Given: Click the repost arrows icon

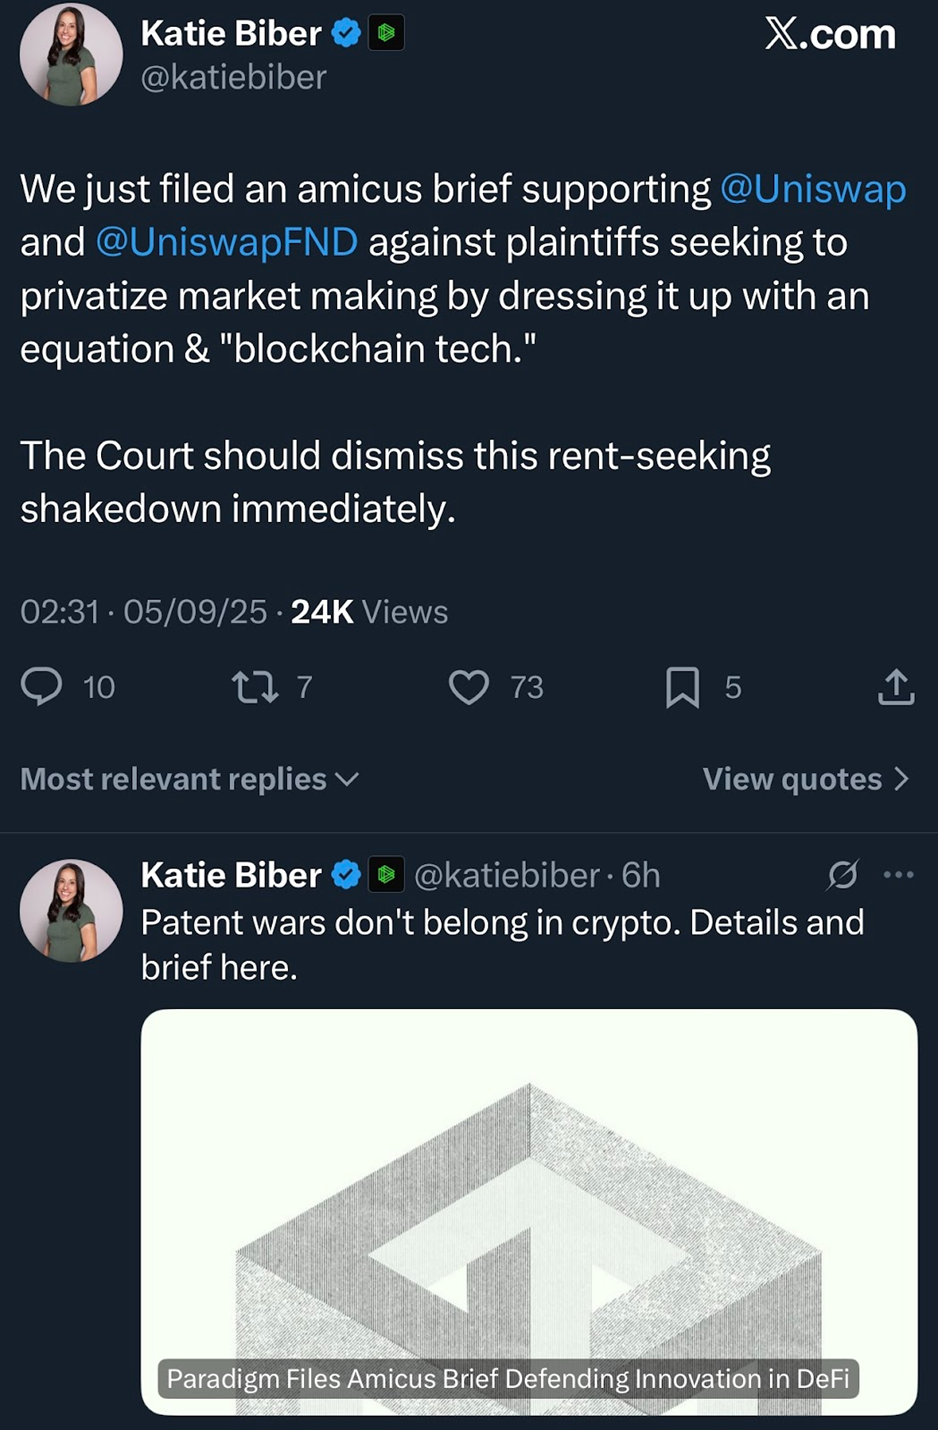Looking at the screenshot, I should 255,687.
